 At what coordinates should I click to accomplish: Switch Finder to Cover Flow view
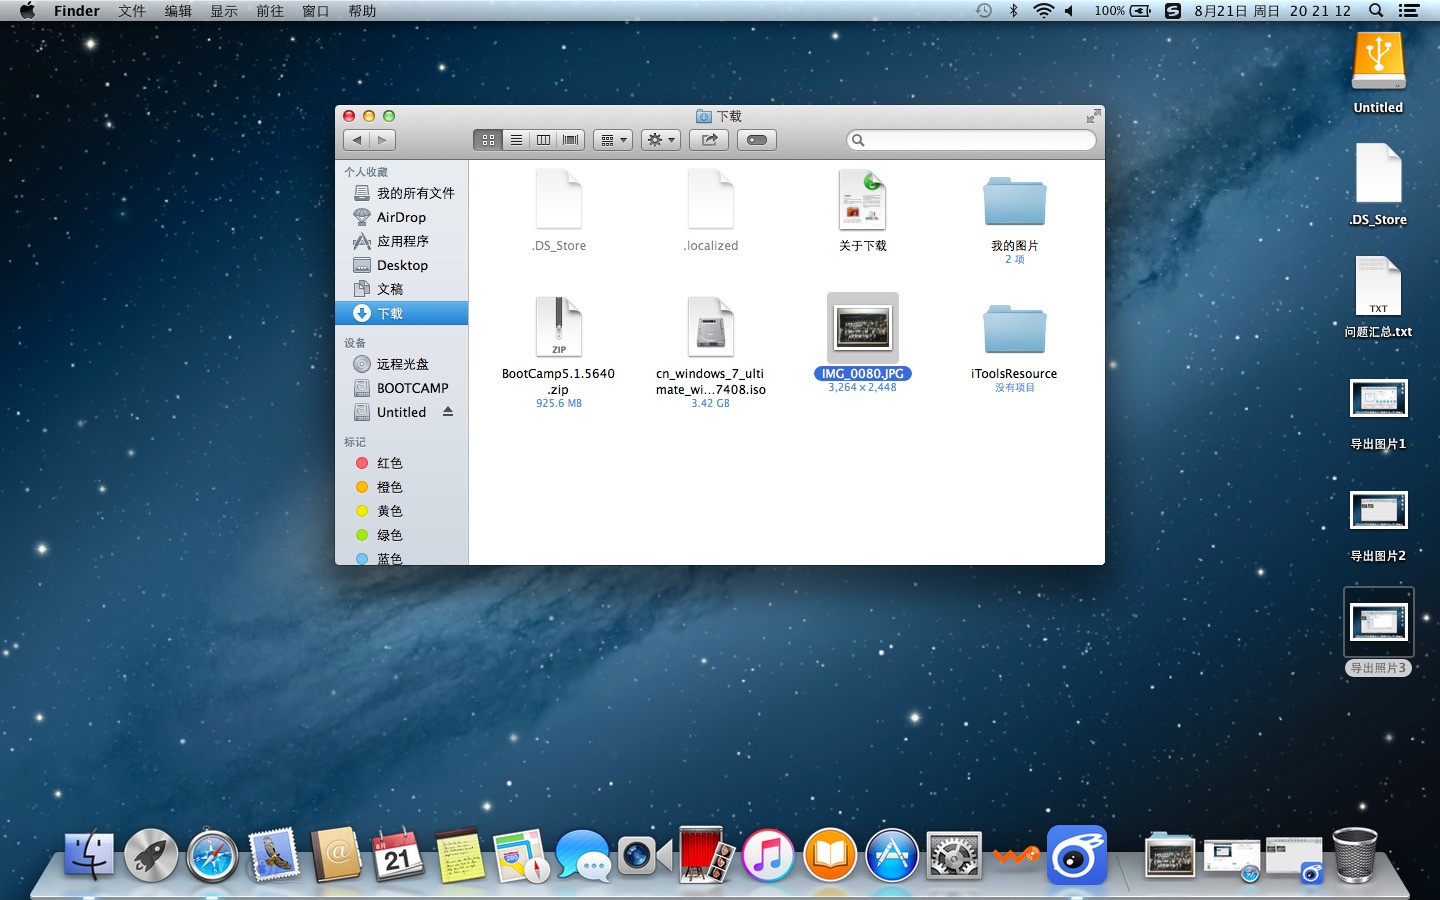pyautogui.click(x=571, y=140)
